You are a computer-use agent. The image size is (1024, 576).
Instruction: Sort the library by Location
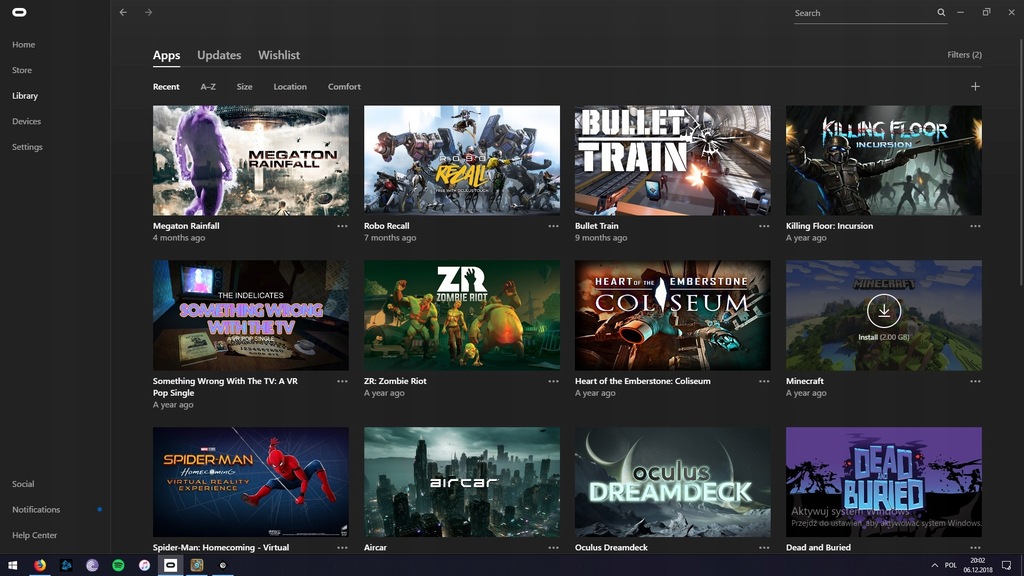pyautogui.click(x=290, y=86)
